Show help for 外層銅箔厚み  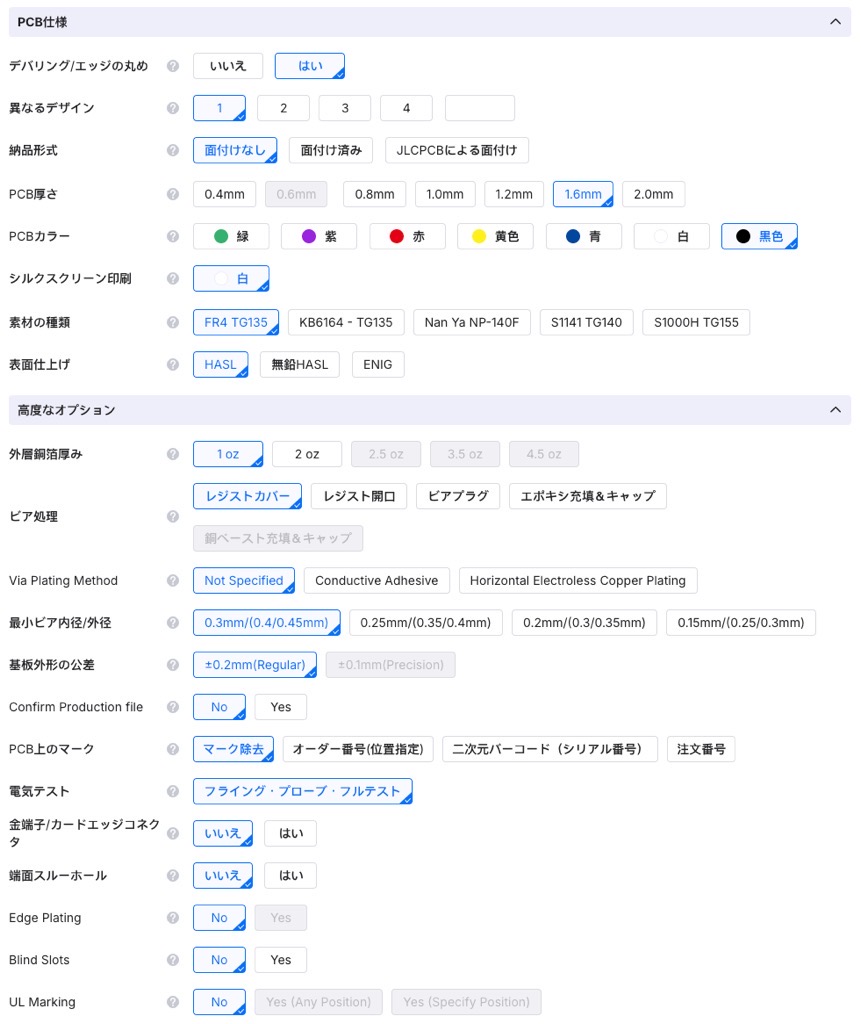[x=173, y=454]
